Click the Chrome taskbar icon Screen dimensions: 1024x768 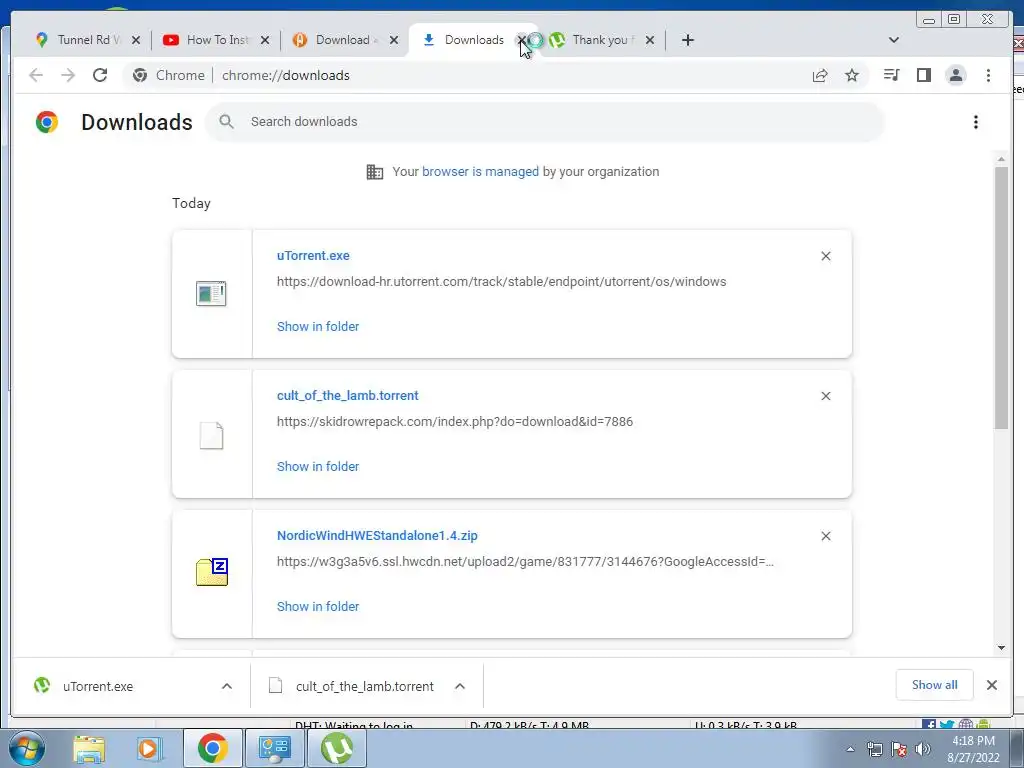(x=212, y=748)
